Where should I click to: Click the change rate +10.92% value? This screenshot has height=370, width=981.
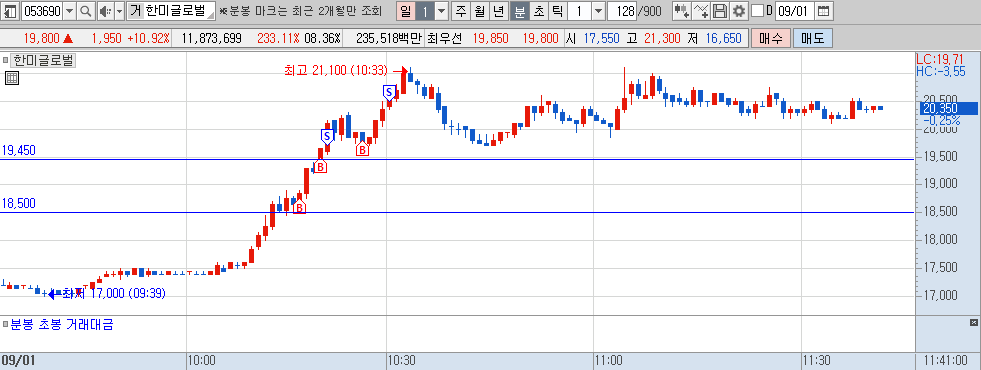tap(148, 38)
